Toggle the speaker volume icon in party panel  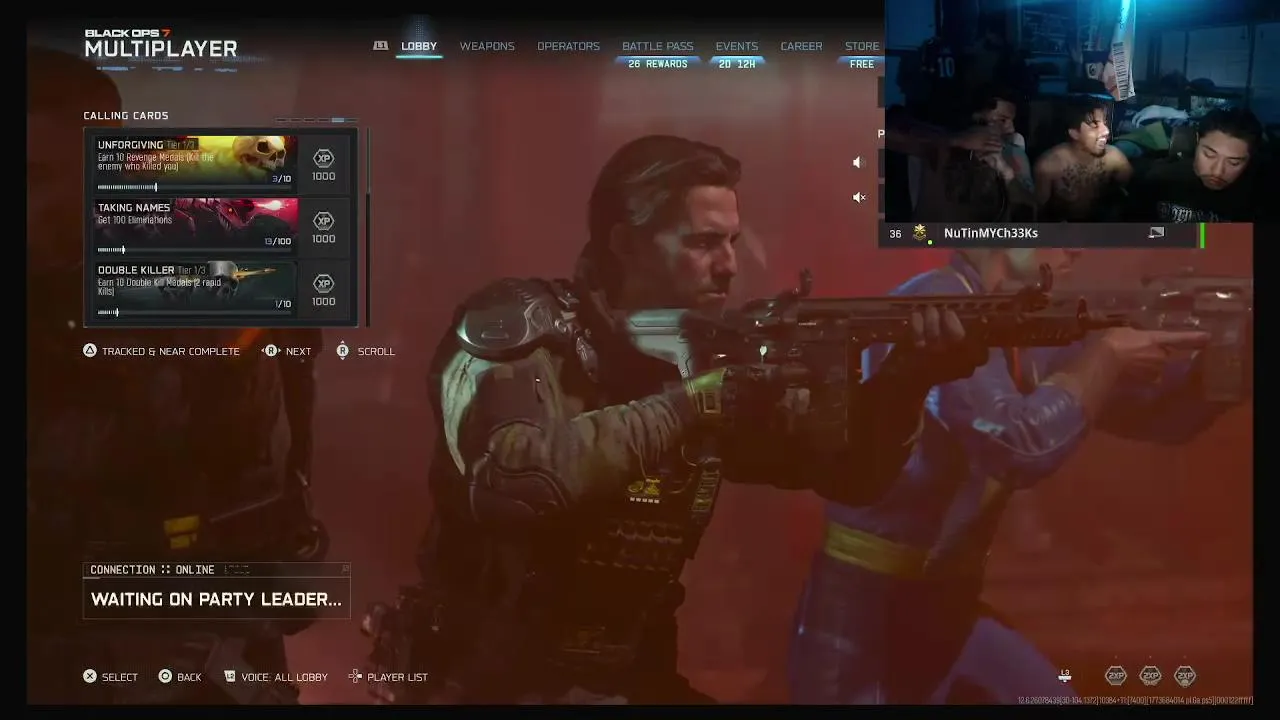point(857,162)
